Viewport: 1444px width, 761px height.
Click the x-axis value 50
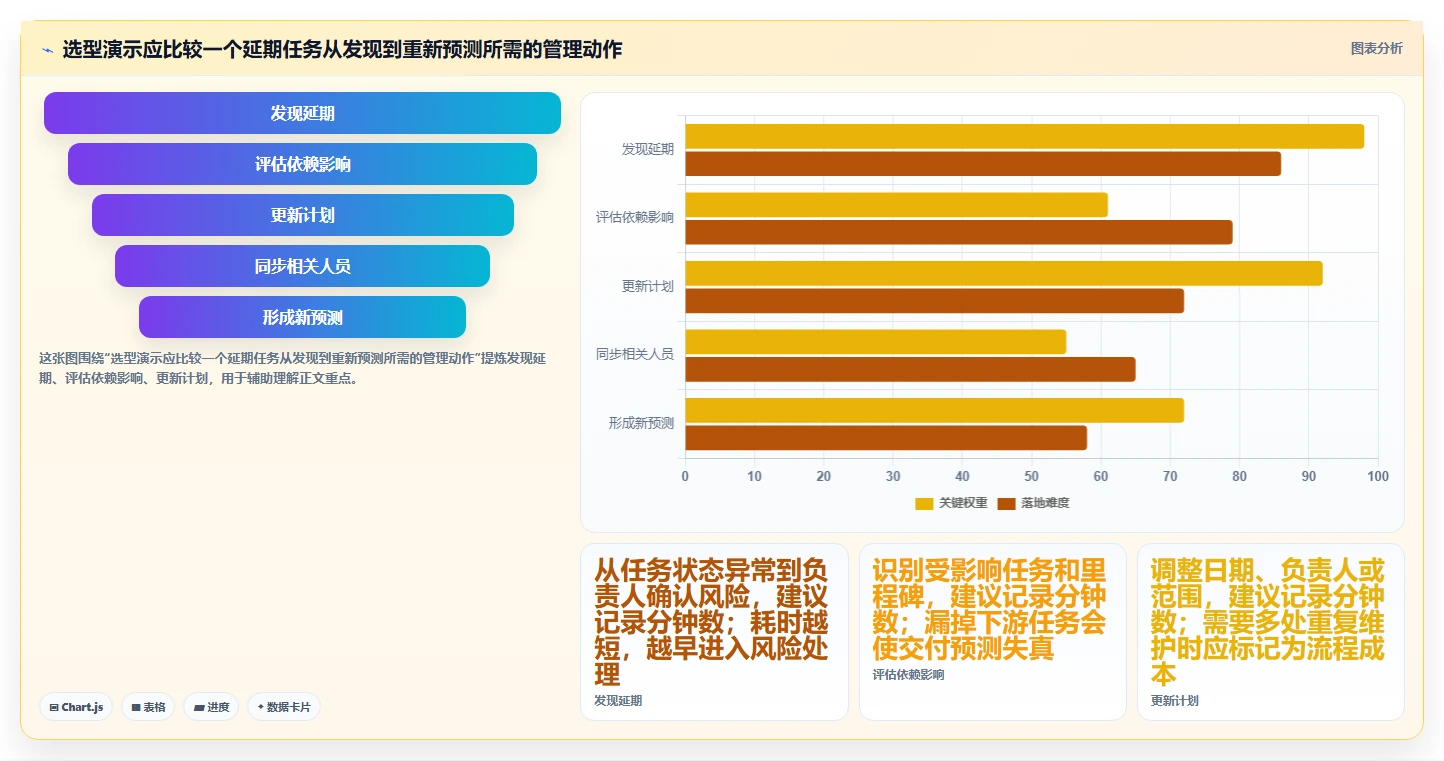click(1031, 476)
